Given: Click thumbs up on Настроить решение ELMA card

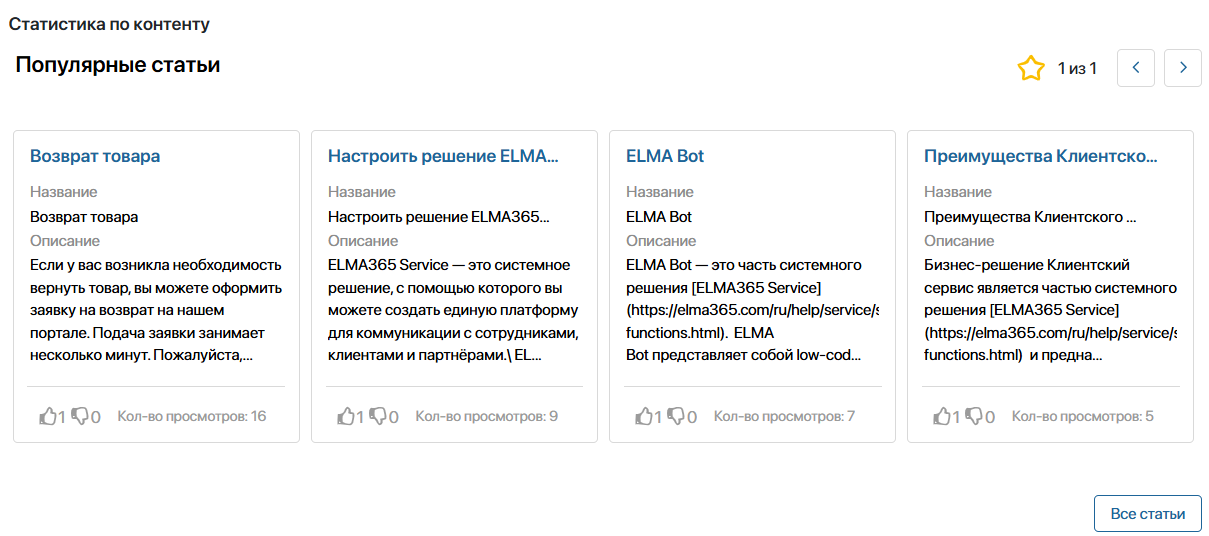Looking at the screenshot, I should 345,416.
